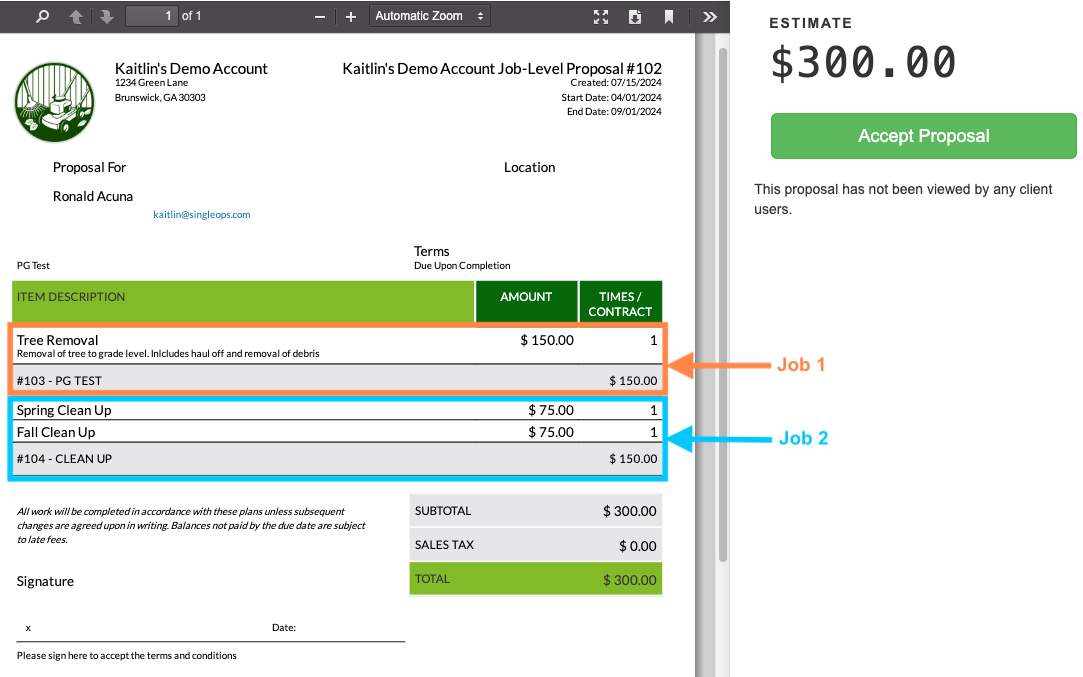Image resolution: width=1083 pixels, height=677 pixels.
Task: Click the PDF viewer vertical scrollbar
Action: tap(721, 300)
